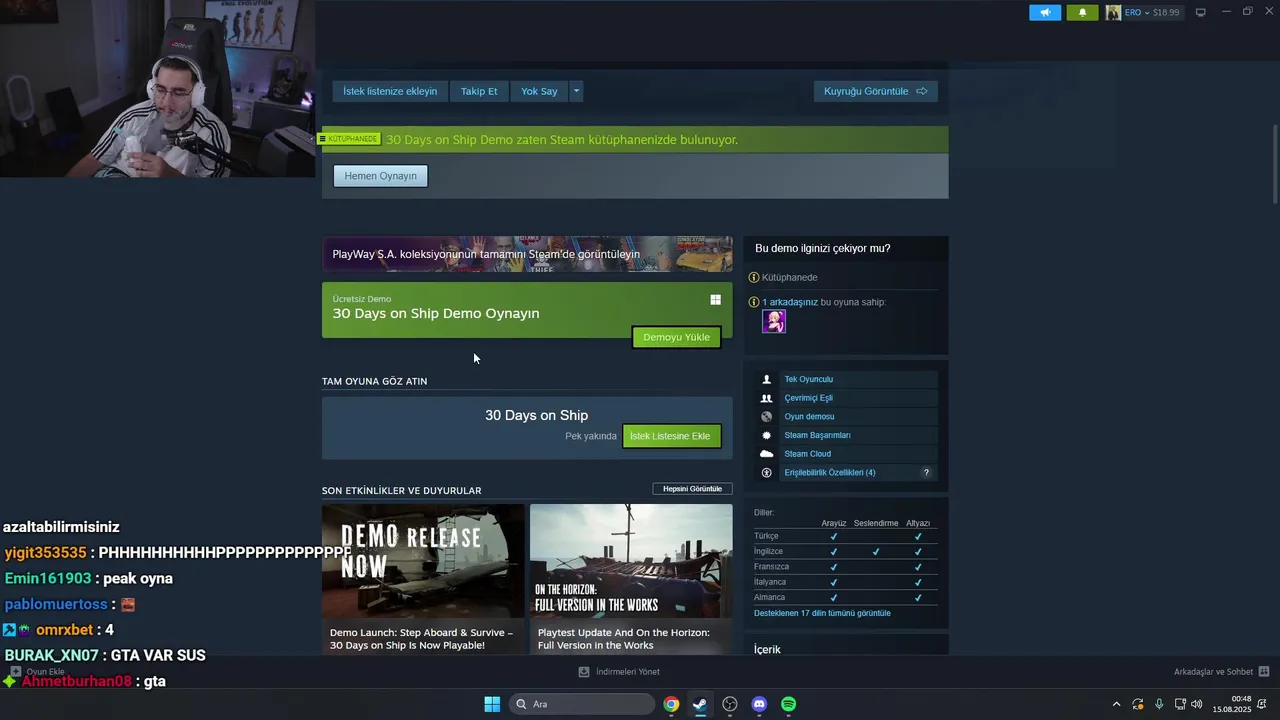Click the Türkçe language row label
1280x720 pixels.
(766, 536)
